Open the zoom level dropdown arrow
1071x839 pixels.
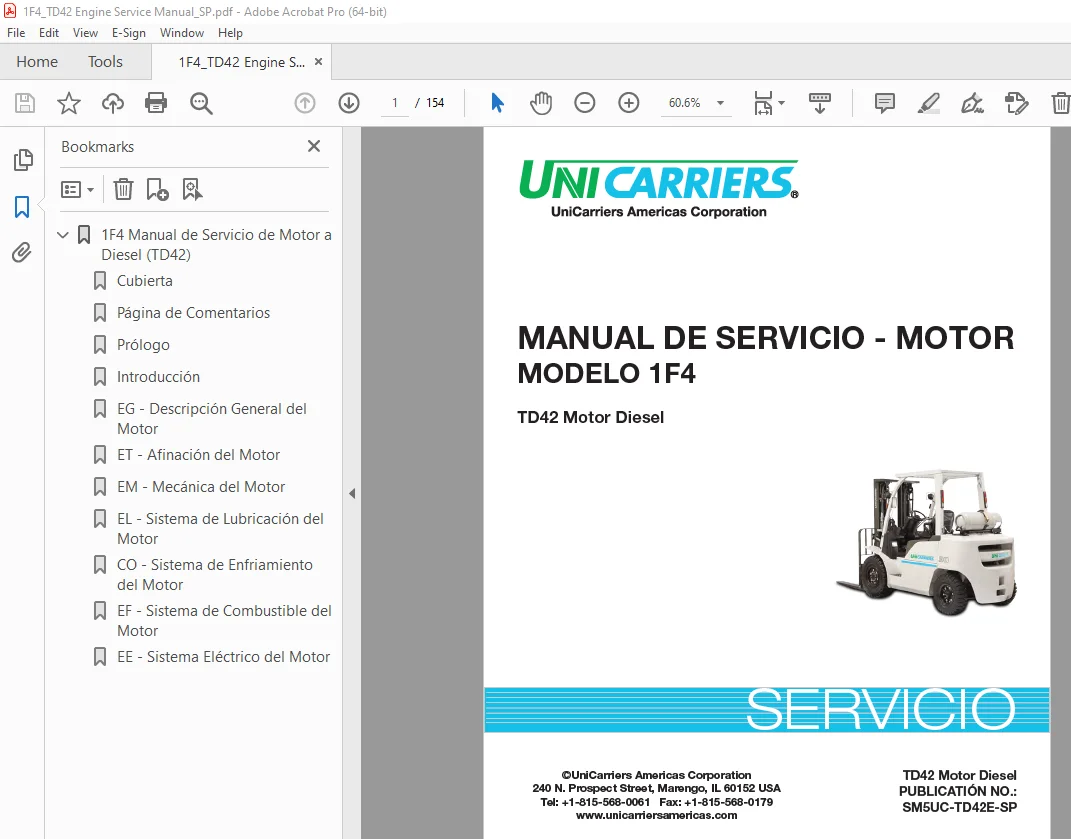(x=720, y=103)
